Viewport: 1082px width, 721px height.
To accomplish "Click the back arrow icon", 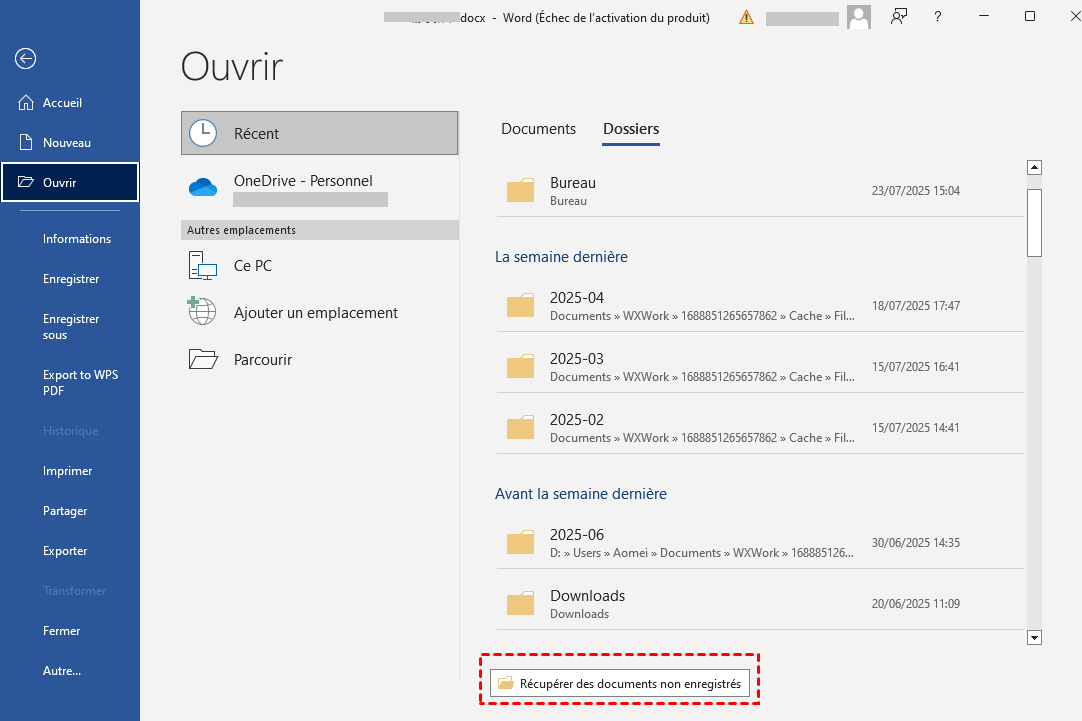I will click(x=25, y=59).
